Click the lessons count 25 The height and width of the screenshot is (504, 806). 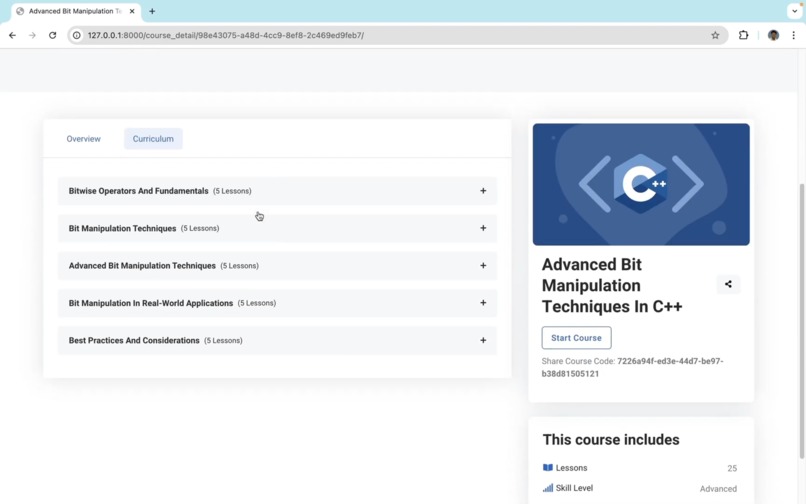point(732,469)
